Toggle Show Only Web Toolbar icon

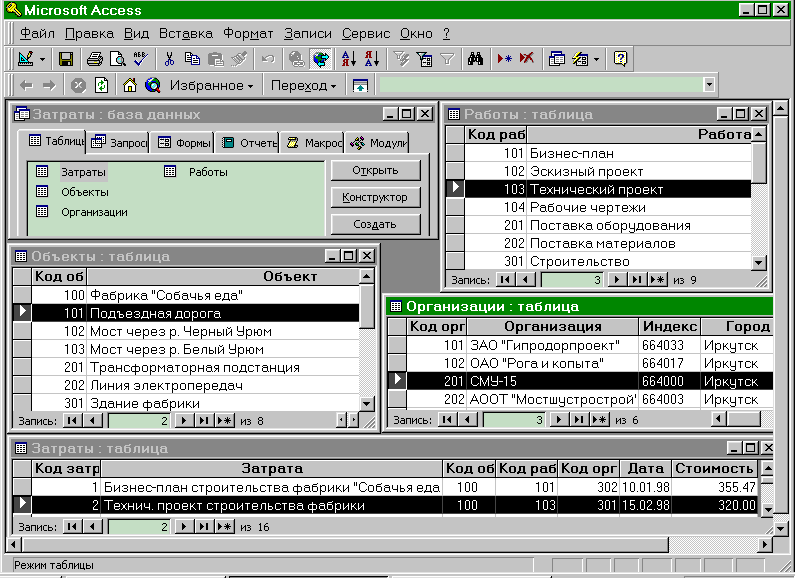pyautogui.click(x=360, y=85)
